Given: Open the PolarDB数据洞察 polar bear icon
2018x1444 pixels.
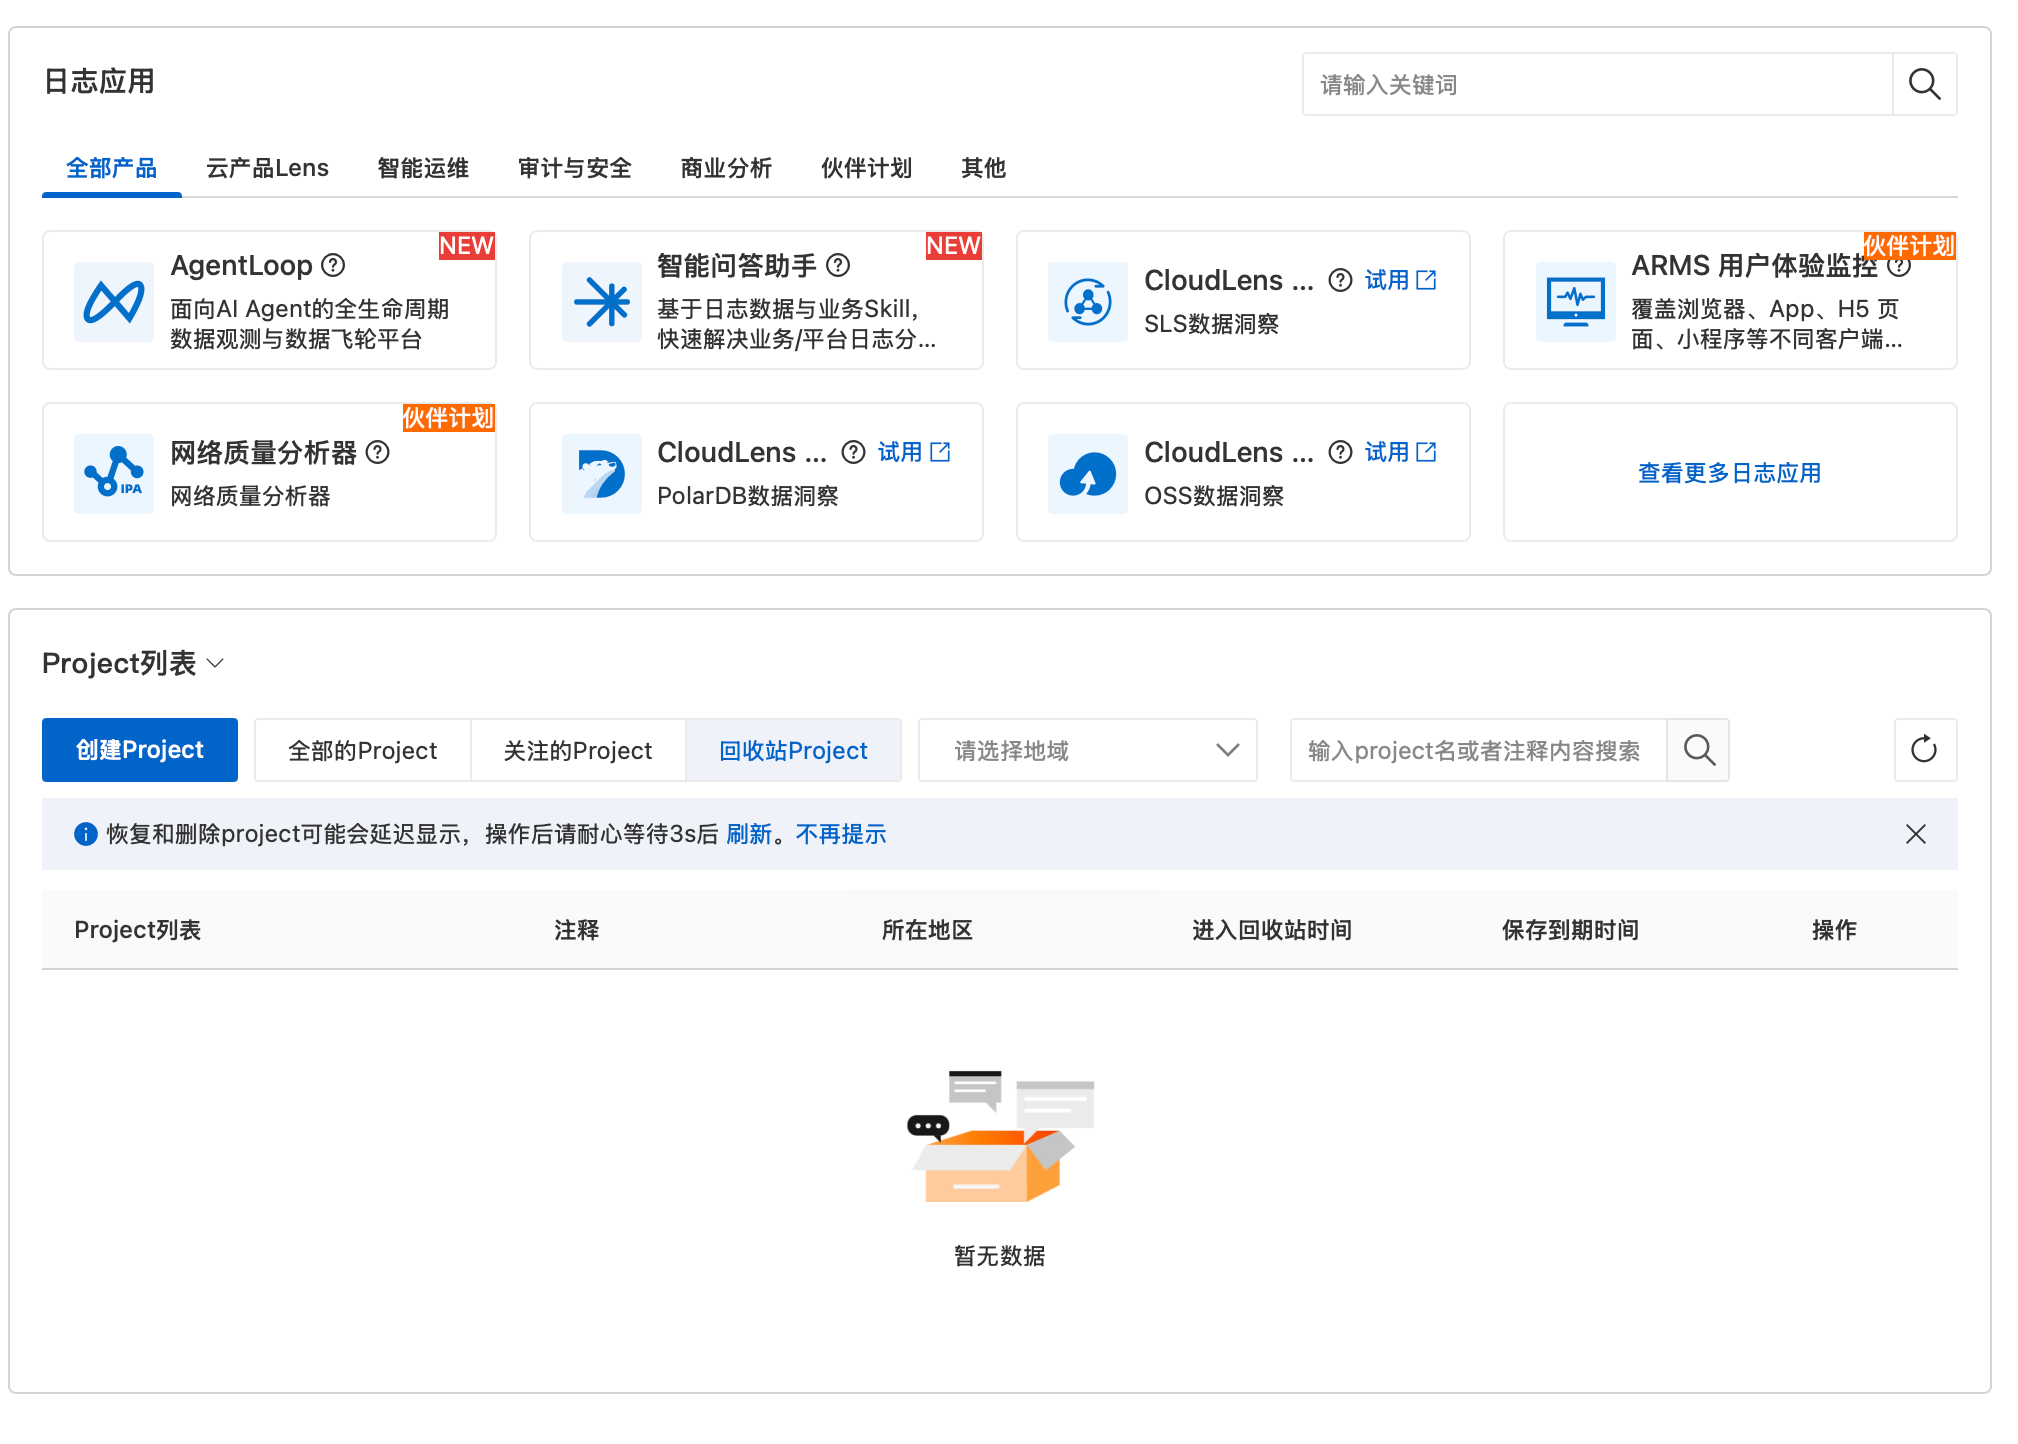Looking at the screenshot, I should [x=601, y=473].
